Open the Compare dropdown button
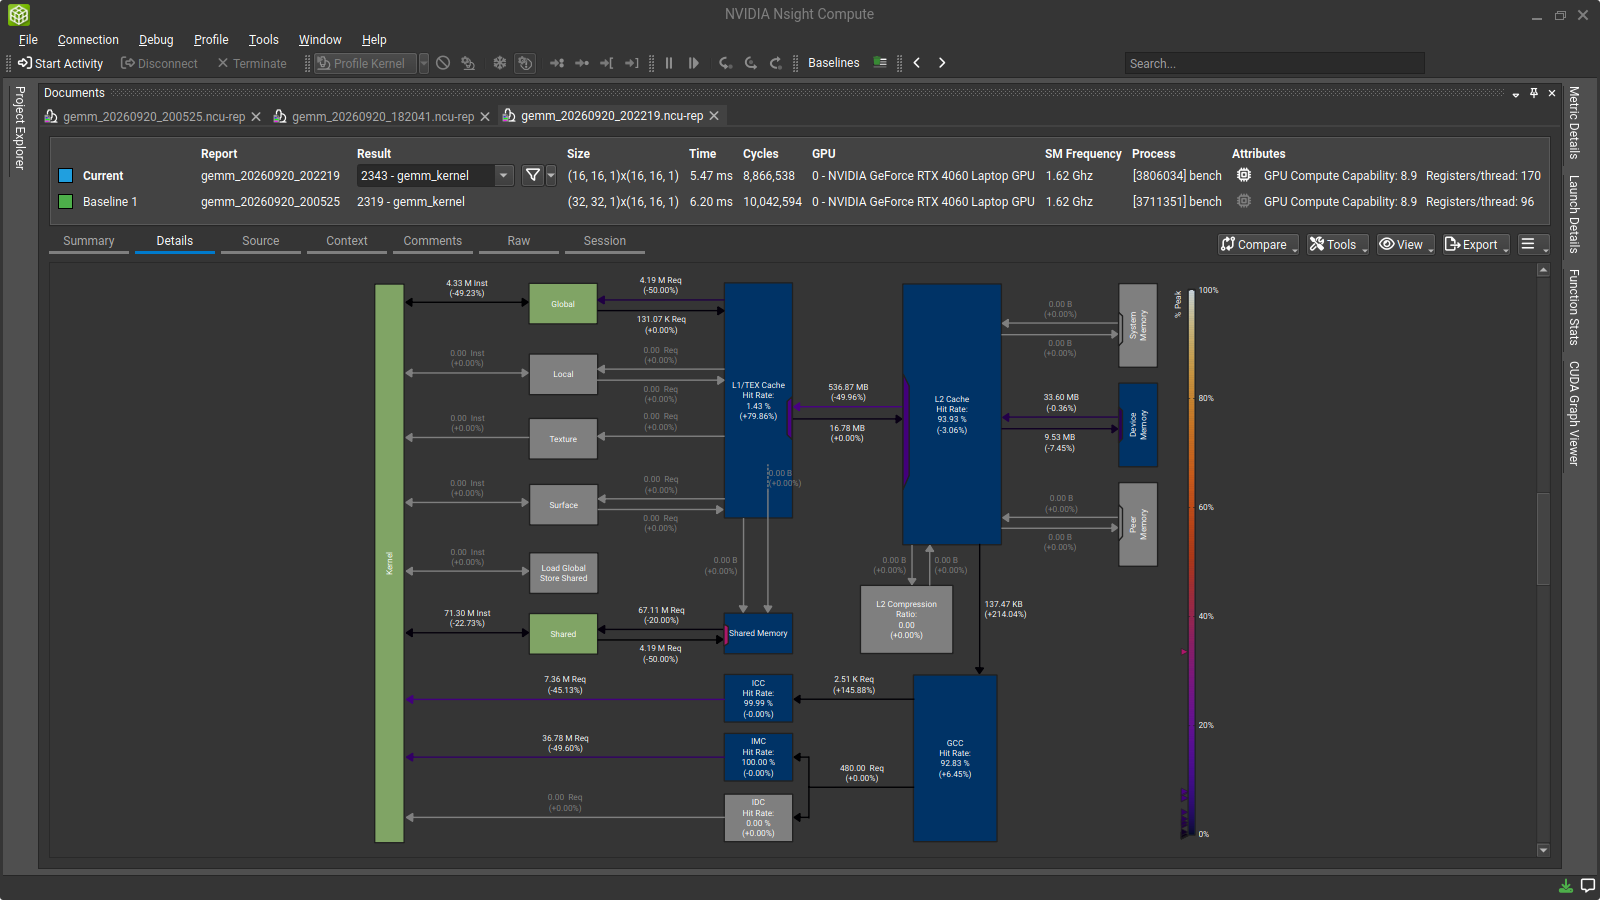Viewport: 1600px width, 900px height. point(1258,244)
